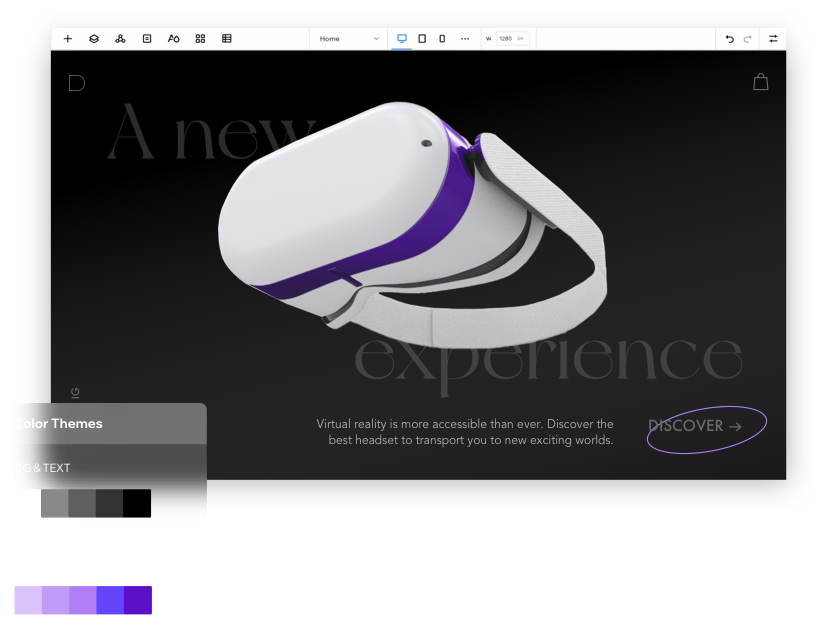Select the 'A new' heading text
The image size is (816, 638).
pyautogui.click(x=211, y=132)
